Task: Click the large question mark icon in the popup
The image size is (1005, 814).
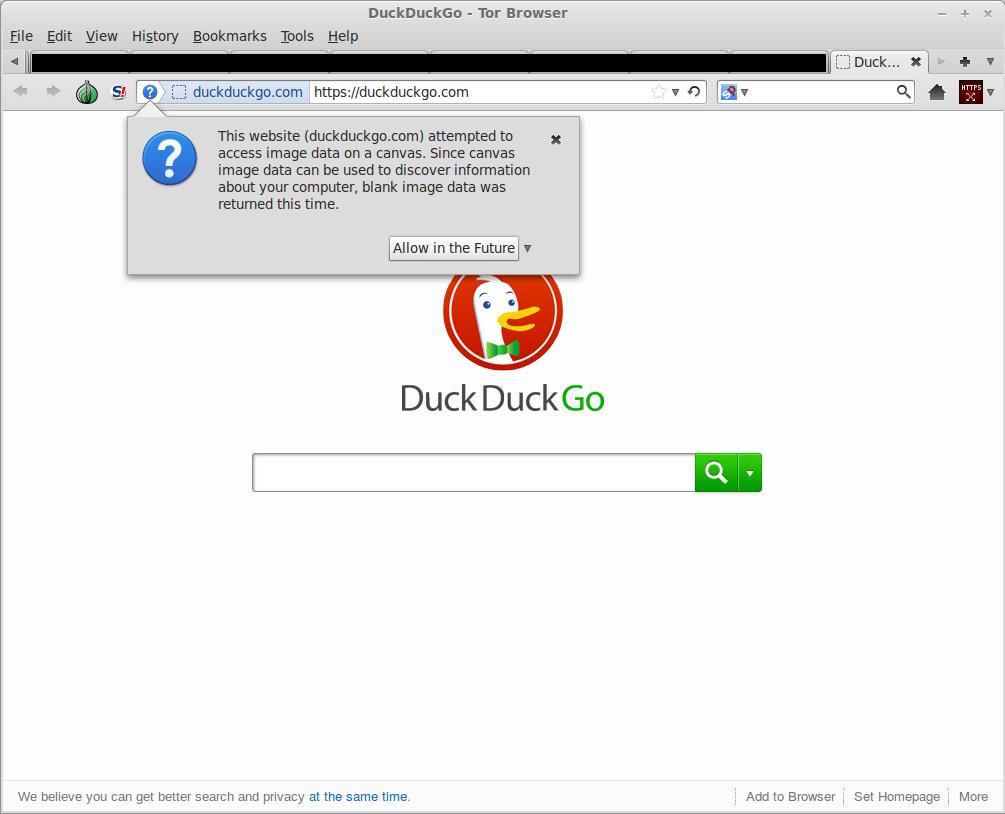Action: click(169, 158)
